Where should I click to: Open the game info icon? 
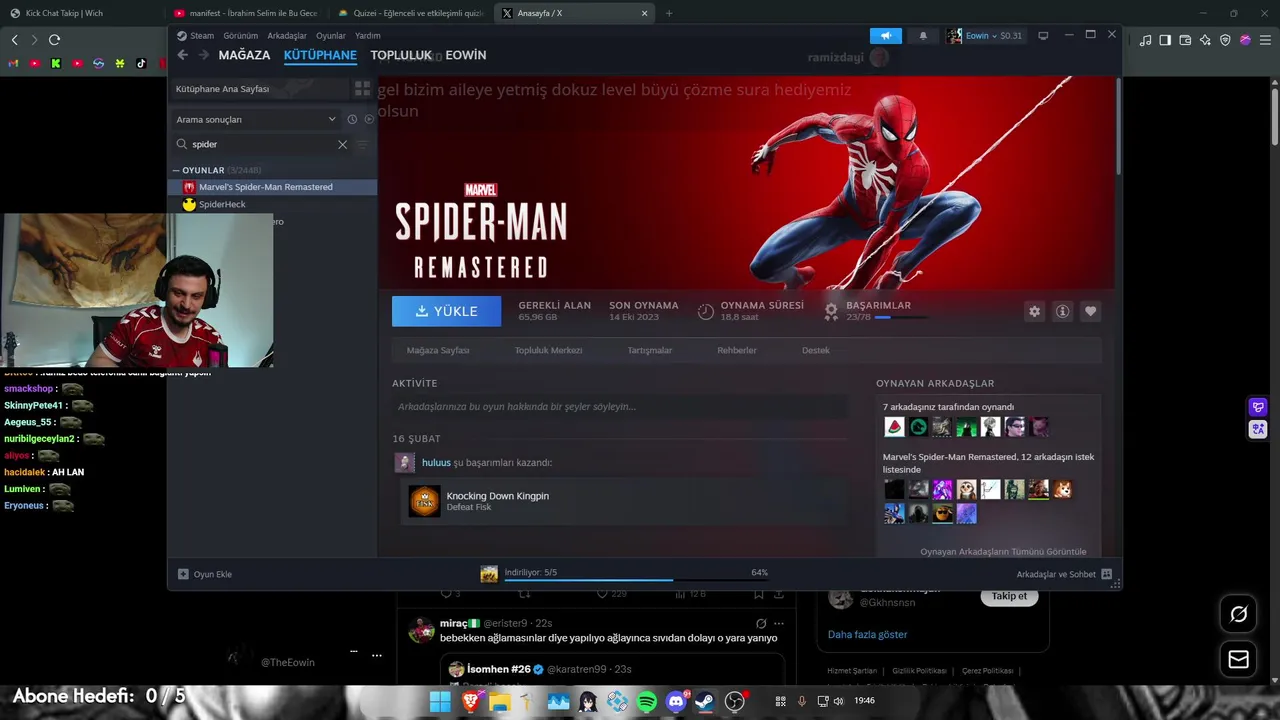1062,311
